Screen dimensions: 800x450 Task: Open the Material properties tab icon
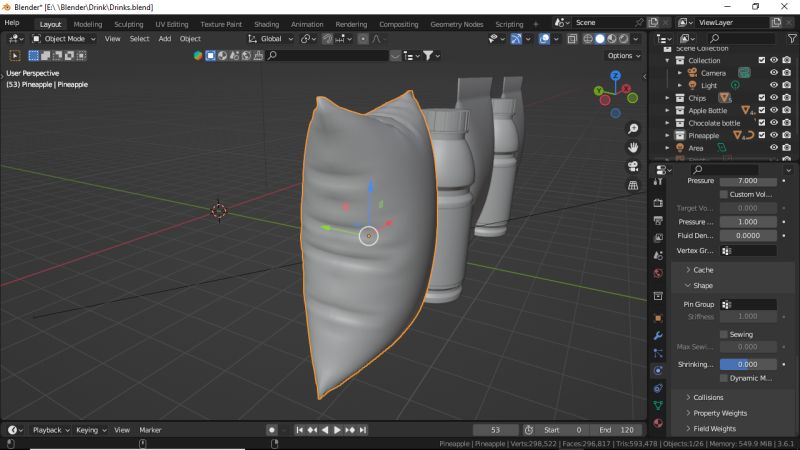click(x=658, y=423)
